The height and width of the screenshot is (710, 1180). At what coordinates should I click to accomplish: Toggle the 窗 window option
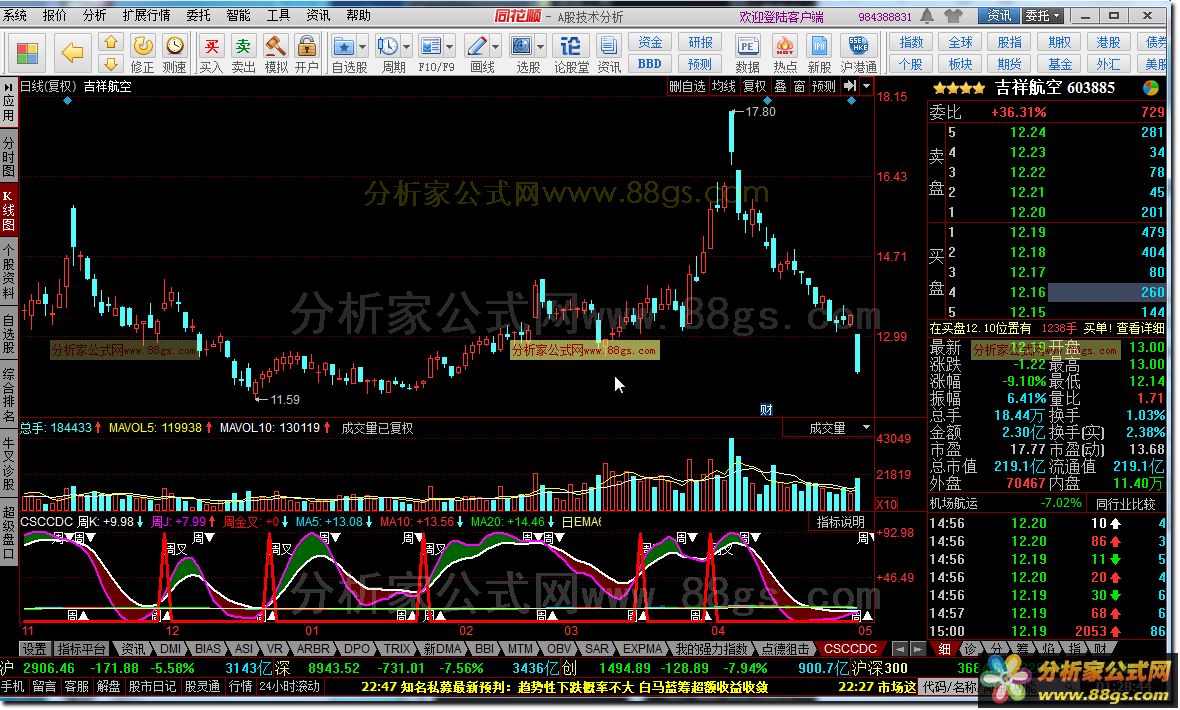(799, 87)
